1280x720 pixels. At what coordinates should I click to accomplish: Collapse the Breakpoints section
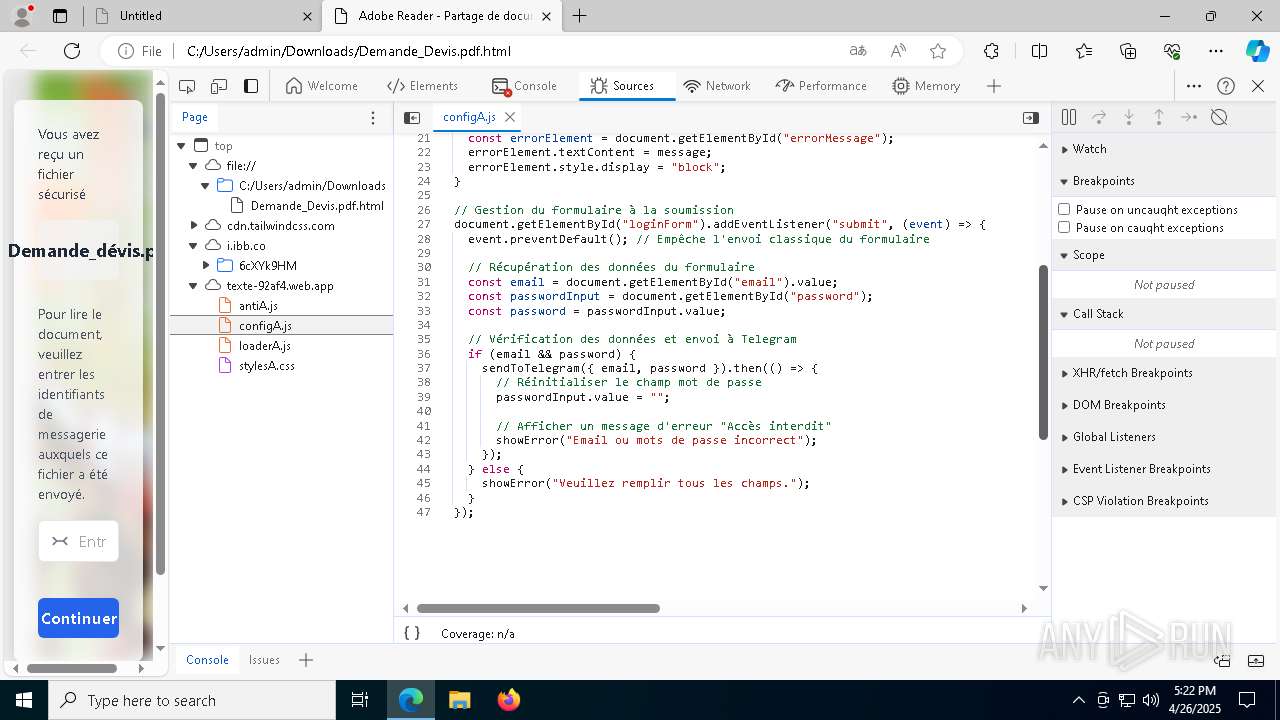coord(1165,181)
